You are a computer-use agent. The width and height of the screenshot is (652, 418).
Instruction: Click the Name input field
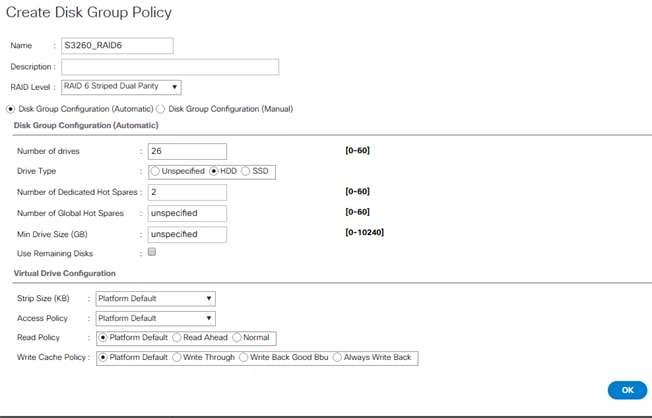point(117,46)
